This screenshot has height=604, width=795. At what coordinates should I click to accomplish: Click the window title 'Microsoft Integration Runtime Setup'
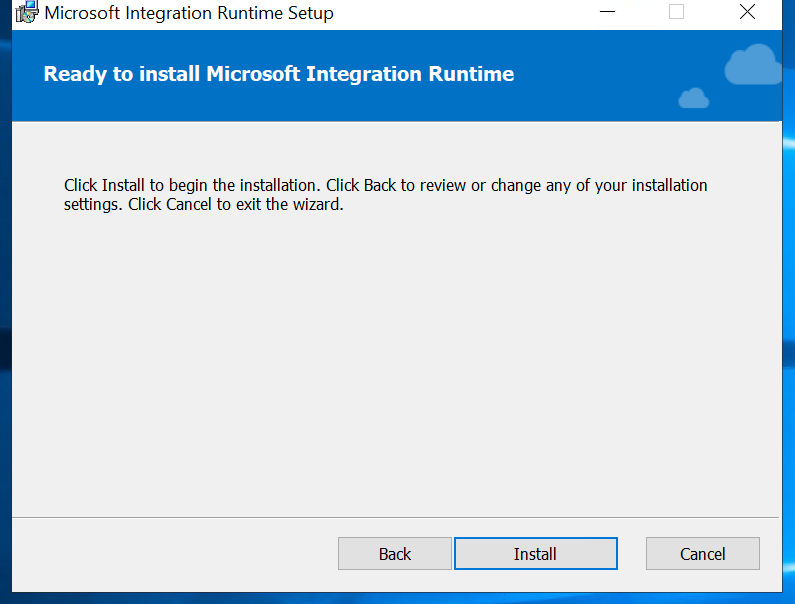pyautogui.click(x=189, y=14)
